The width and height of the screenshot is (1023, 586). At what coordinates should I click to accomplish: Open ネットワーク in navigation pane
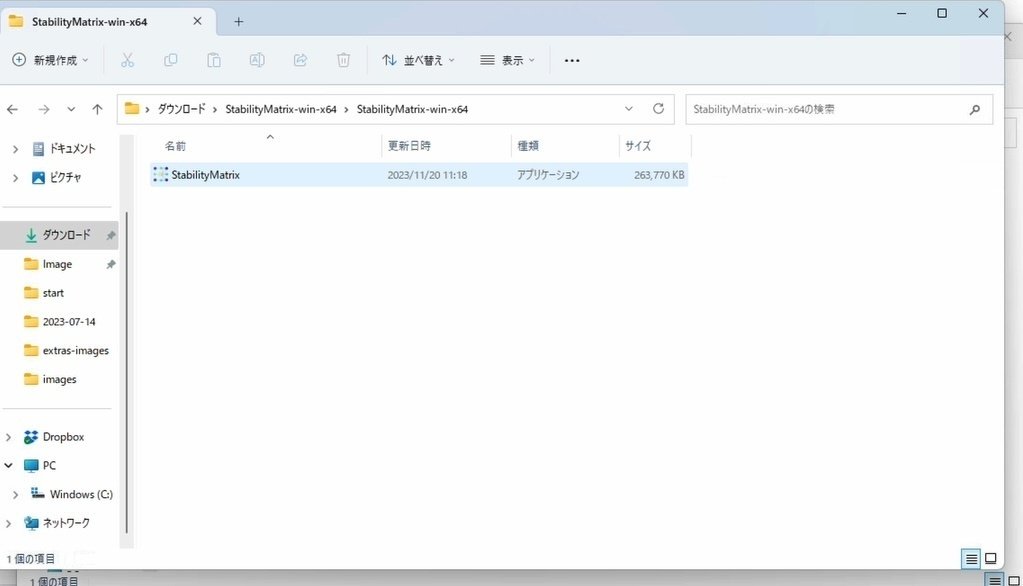[x=66, y=523]
